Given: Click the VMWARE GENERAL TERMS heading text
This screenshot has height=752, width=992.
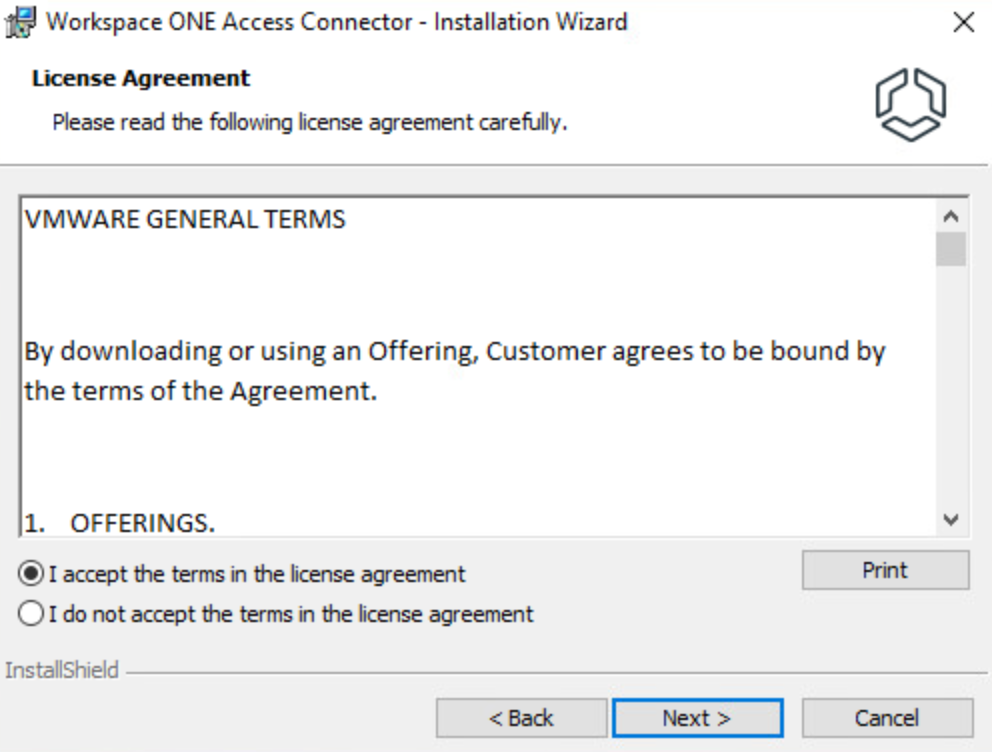Looking at the screenshot, I should [185, 220].
